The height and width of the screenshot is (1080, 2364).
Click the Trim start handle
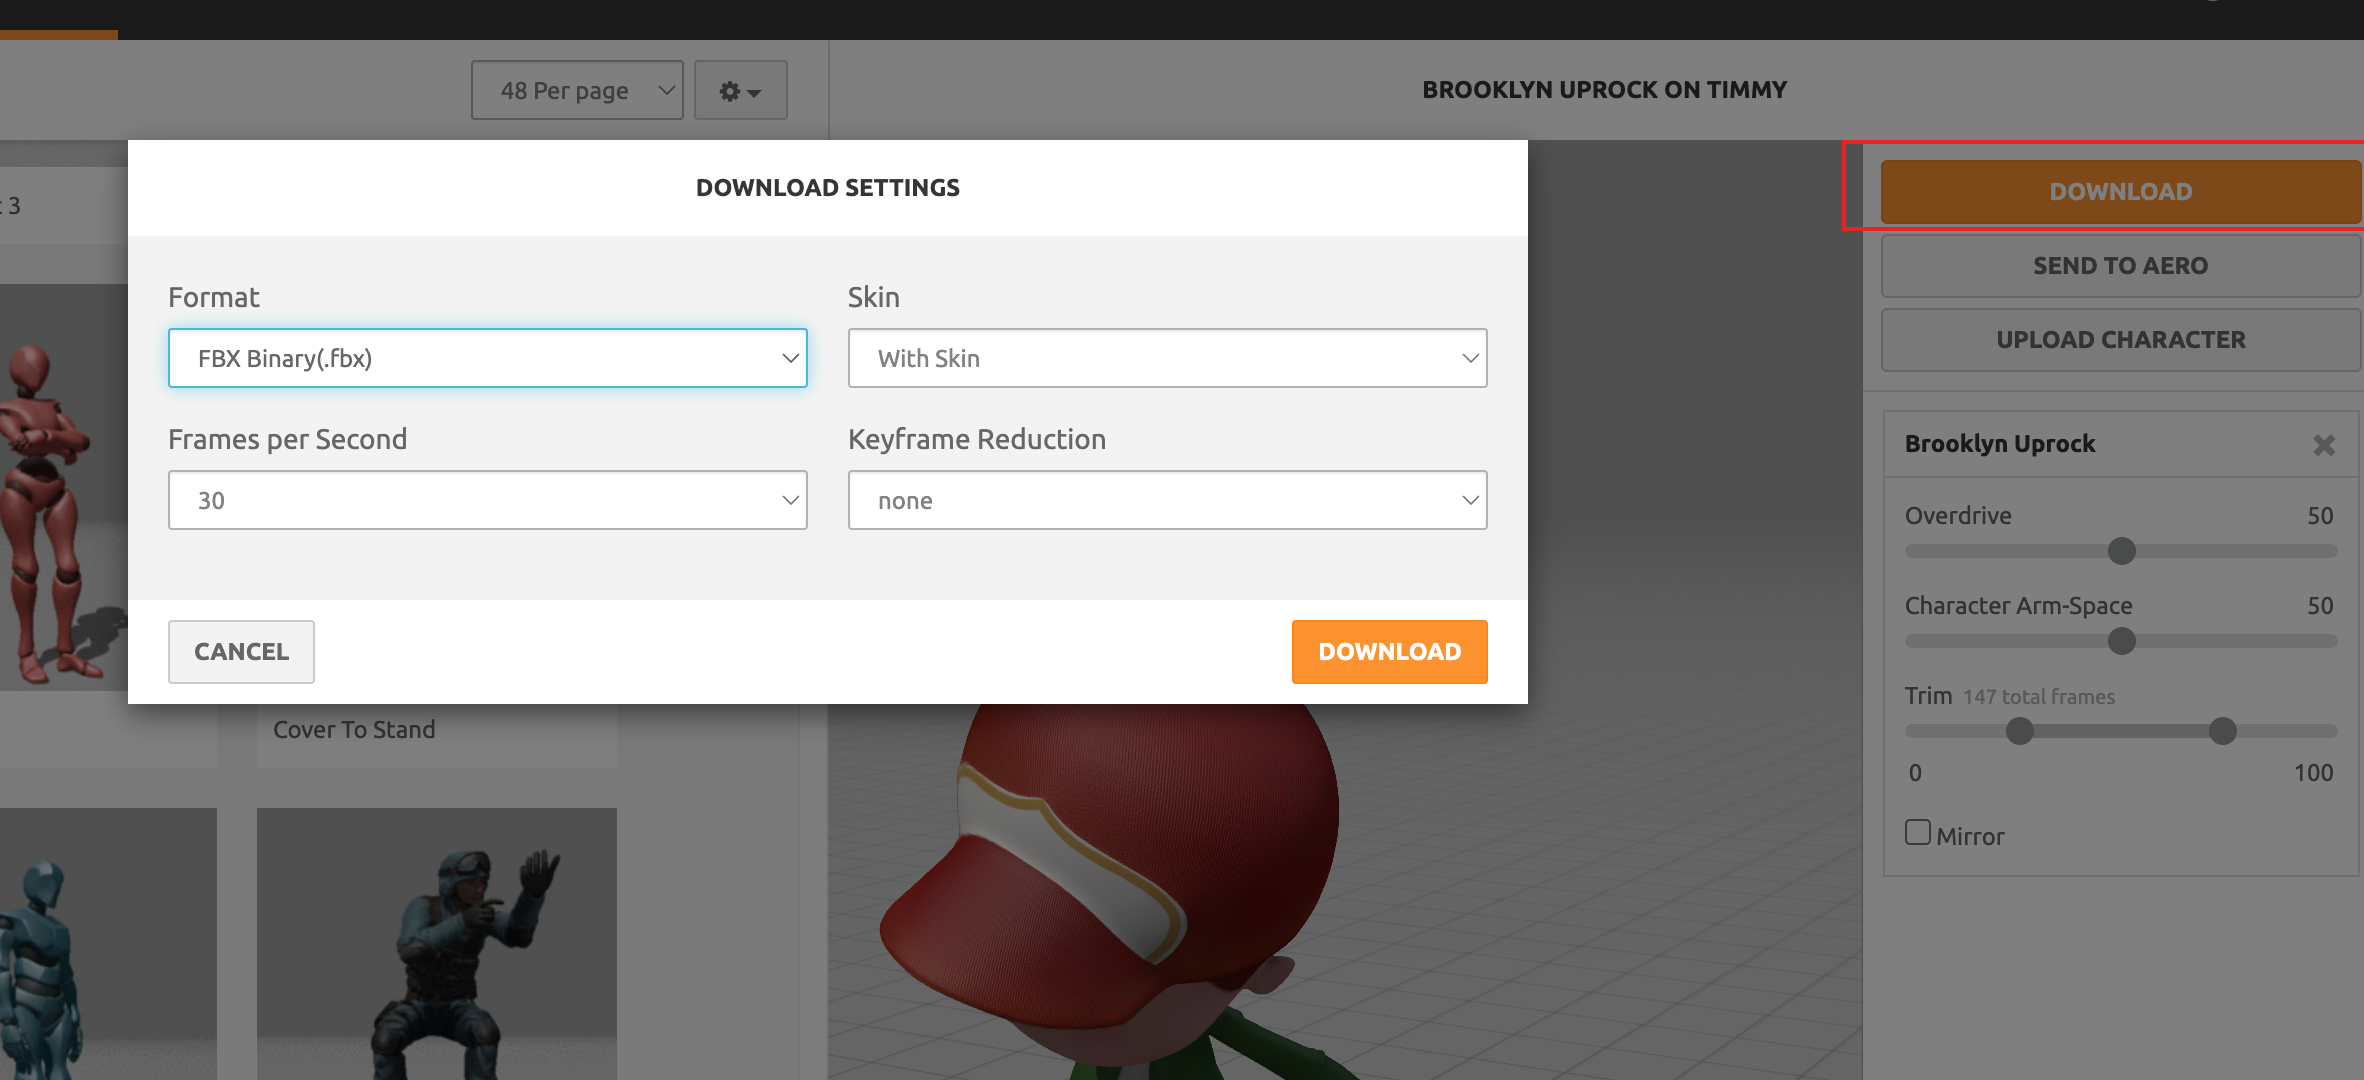click(x=2020, y=731)
